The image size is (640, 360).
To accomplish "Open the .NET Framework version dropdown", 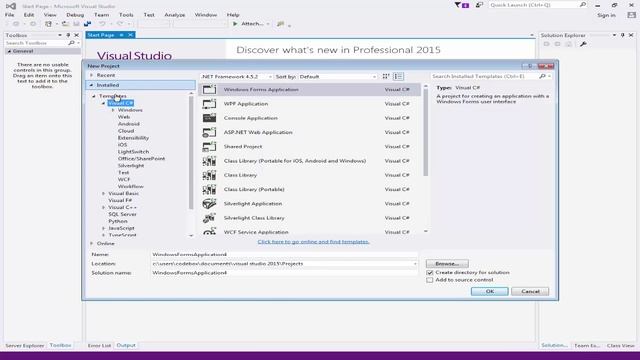I will coord(236,76).
